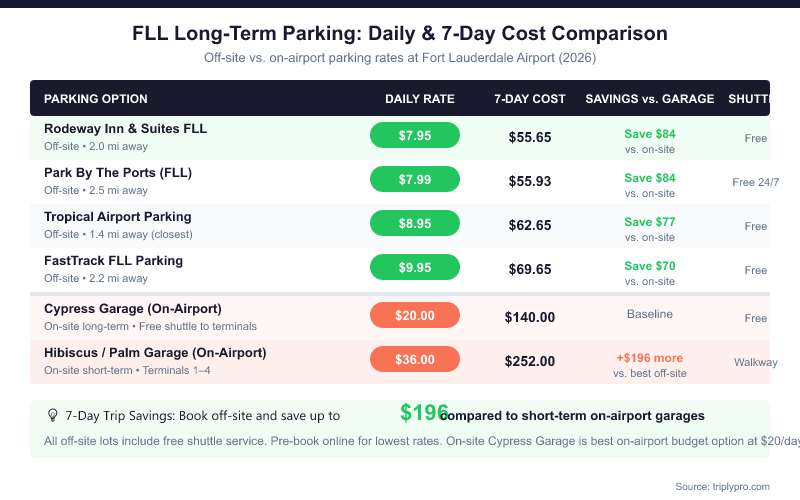The height and width of the screenshot is (500, 800).
Task: Open the Park By The Ports (FLL) row
Action: [x=118, y=173]
